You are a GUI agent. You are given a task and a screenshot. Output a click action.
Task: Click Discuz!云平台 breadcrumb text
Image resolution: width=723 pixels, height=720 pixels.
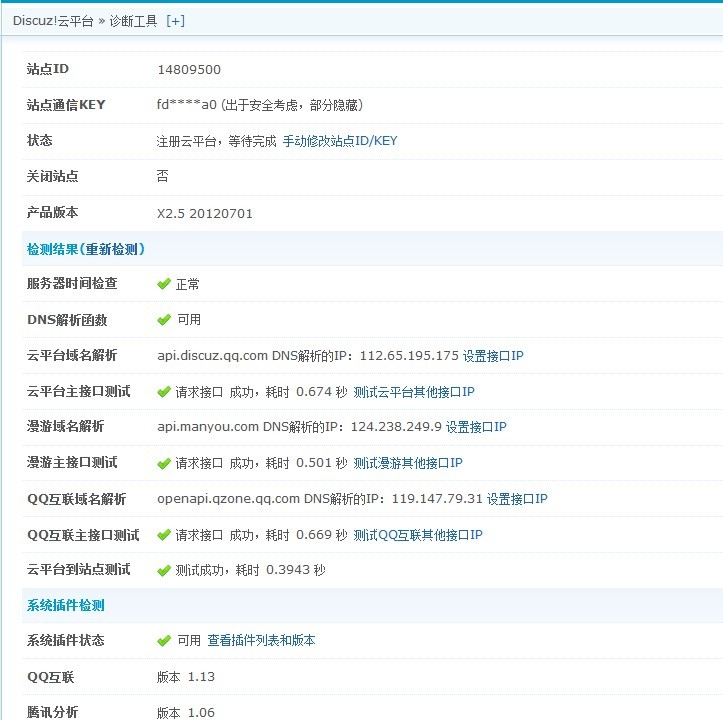[x=53, y=21]
